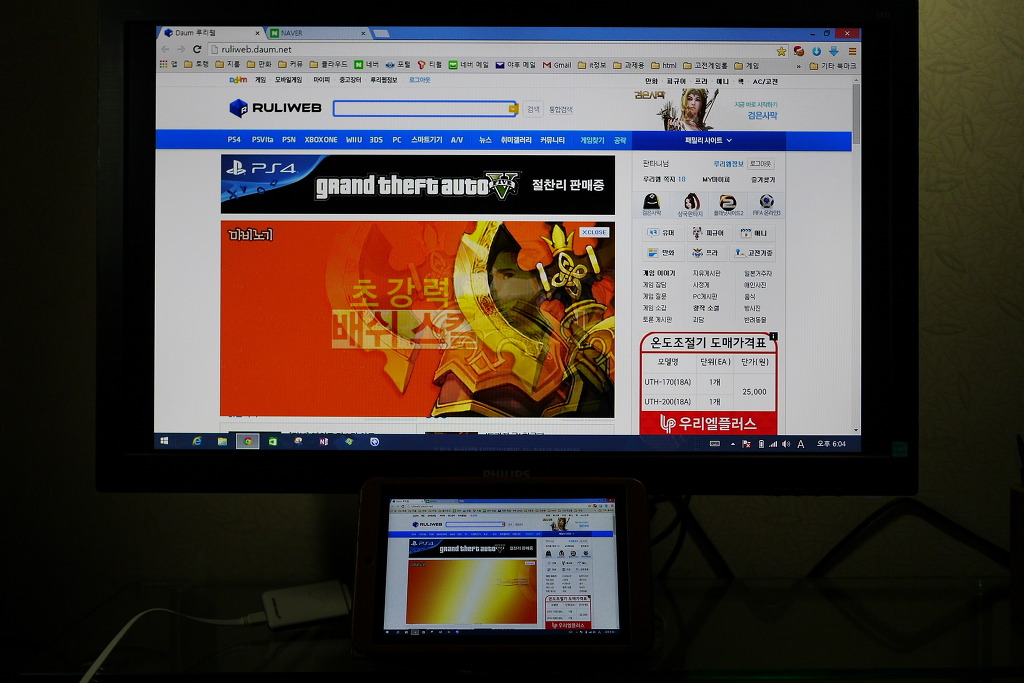This screenshot has width=1024, height=683.
Task: Click the bookmark star in address bar
Action: coord(781,50)
